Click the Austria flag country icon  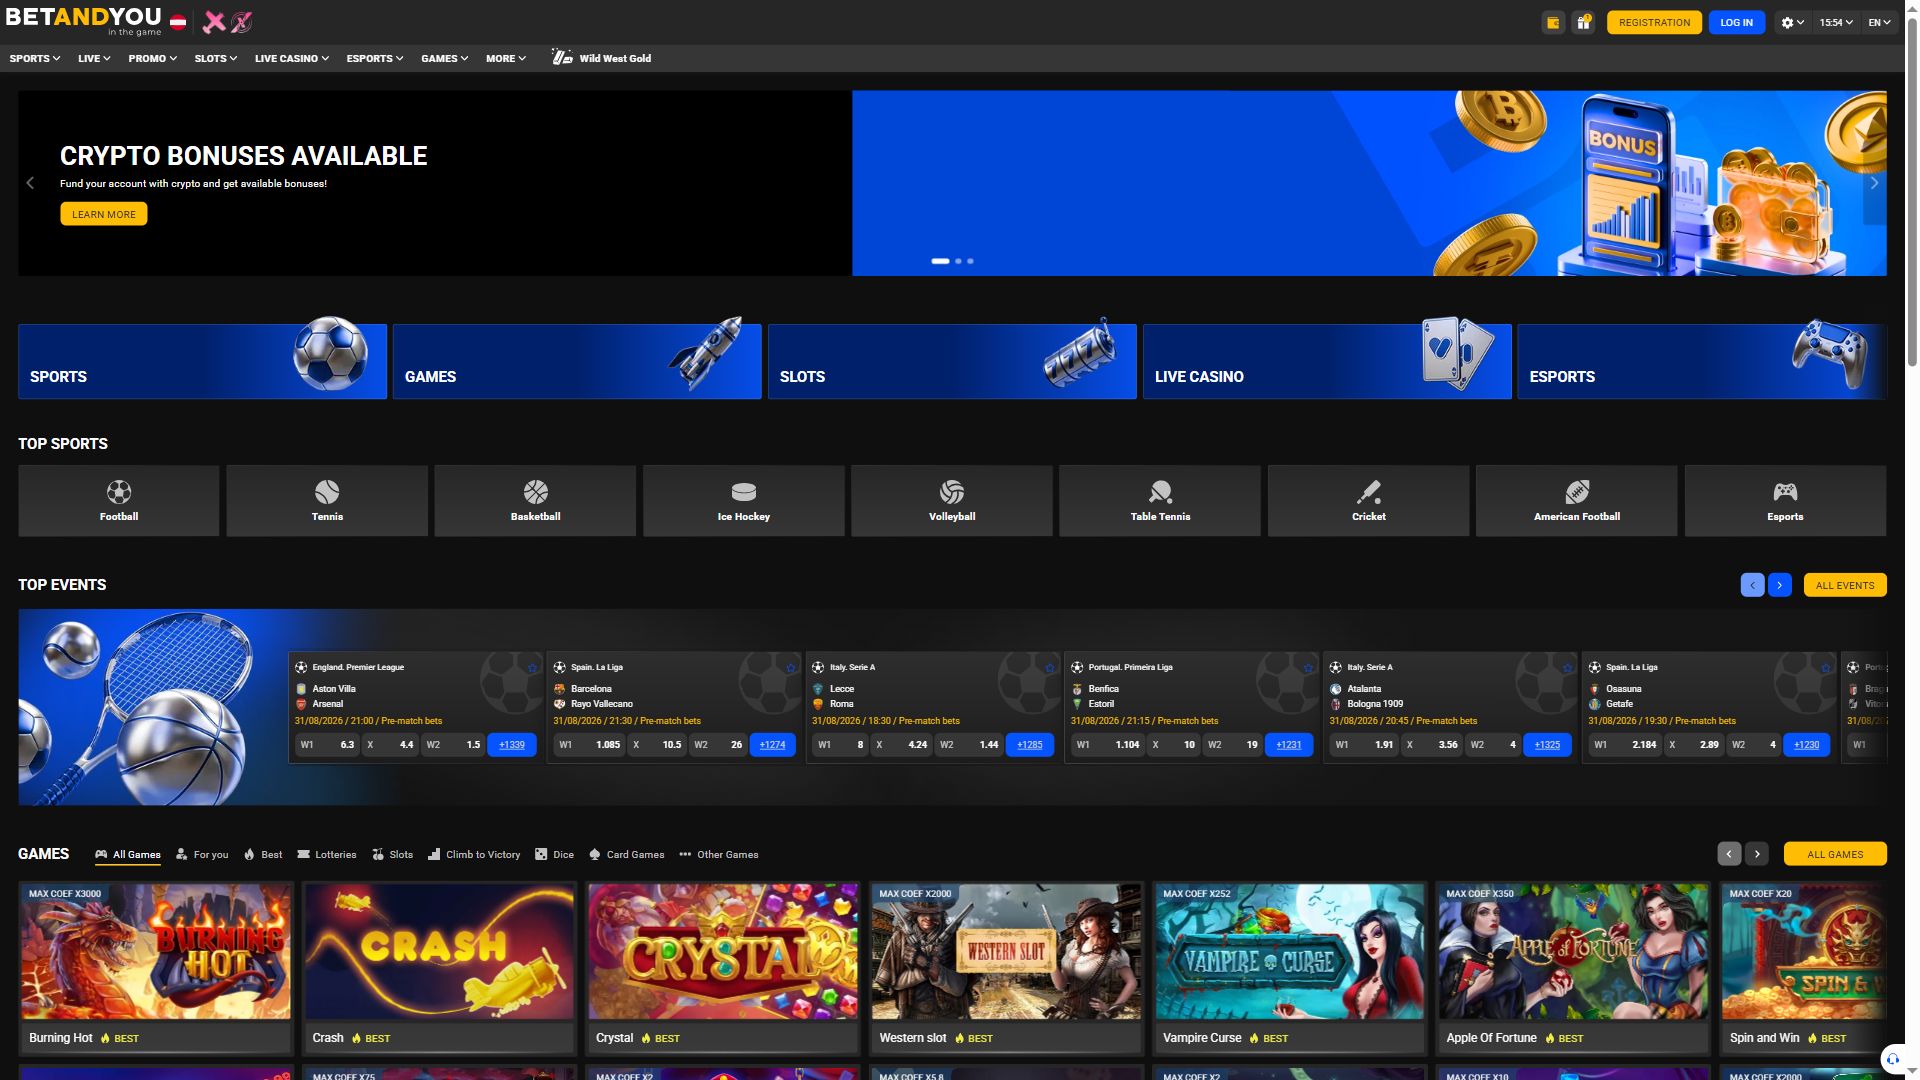pyautogui.click(x=178, y=21)
